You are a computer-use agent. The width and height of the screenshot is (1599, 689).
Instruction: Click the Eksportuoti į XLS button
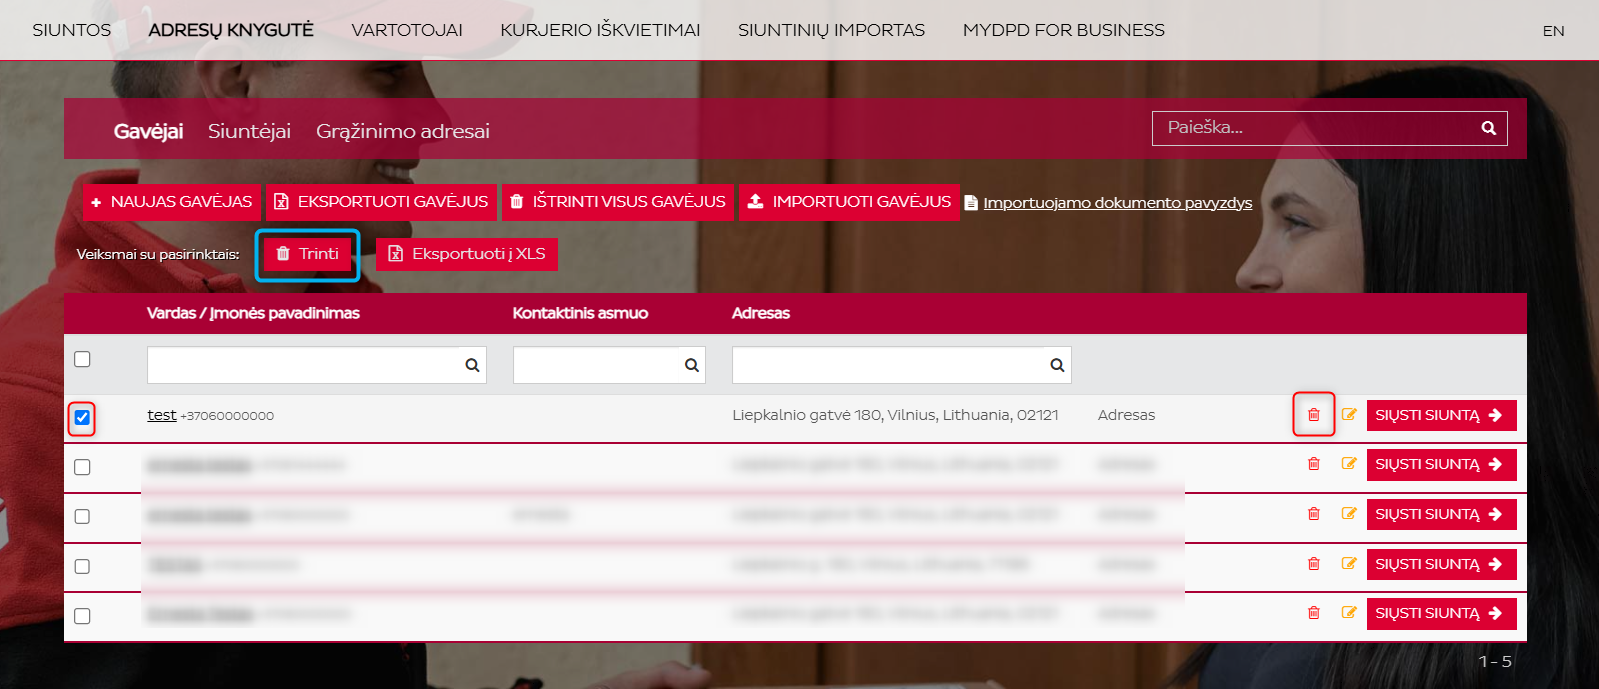click(467, 254)
